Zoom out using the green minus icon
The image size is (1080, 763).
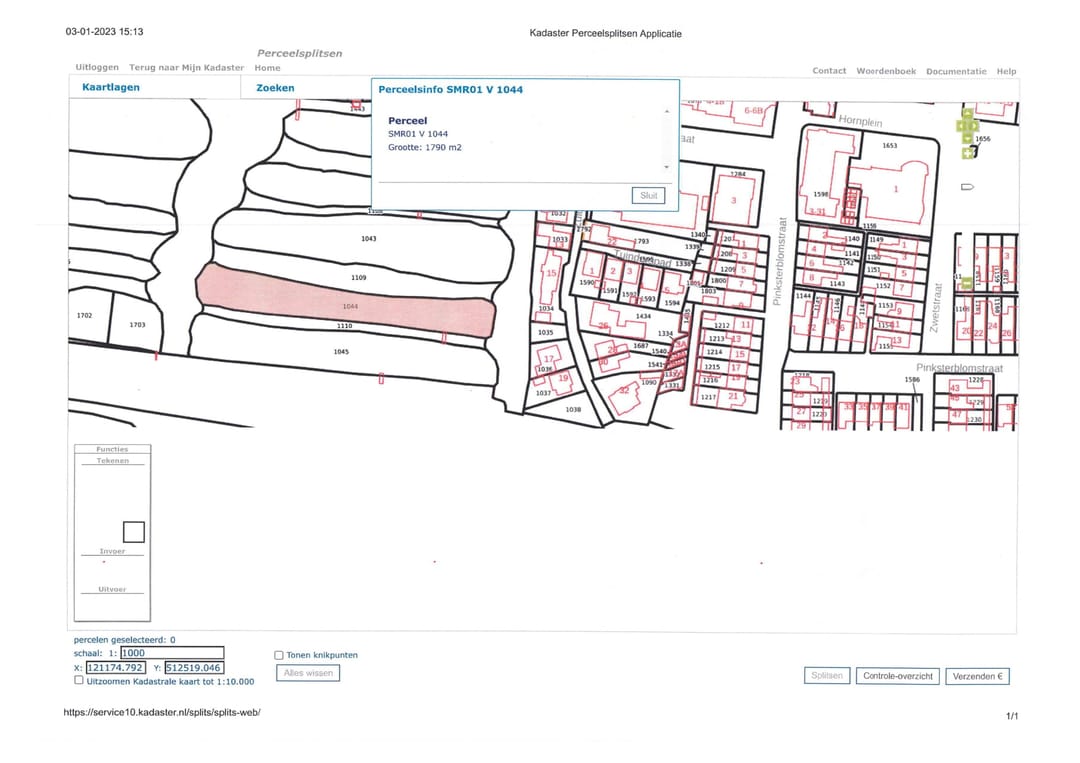coord(967,284)
